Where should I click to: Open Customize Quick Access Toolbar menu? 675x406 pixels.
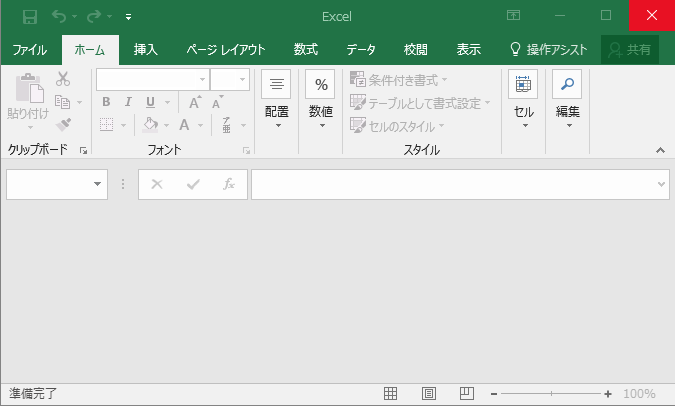tap(128, 17)
